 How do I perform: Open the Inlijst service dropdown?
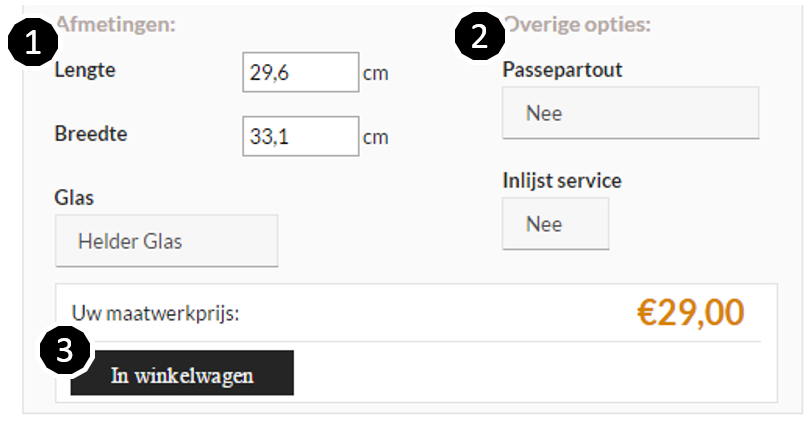coord(555,223)
